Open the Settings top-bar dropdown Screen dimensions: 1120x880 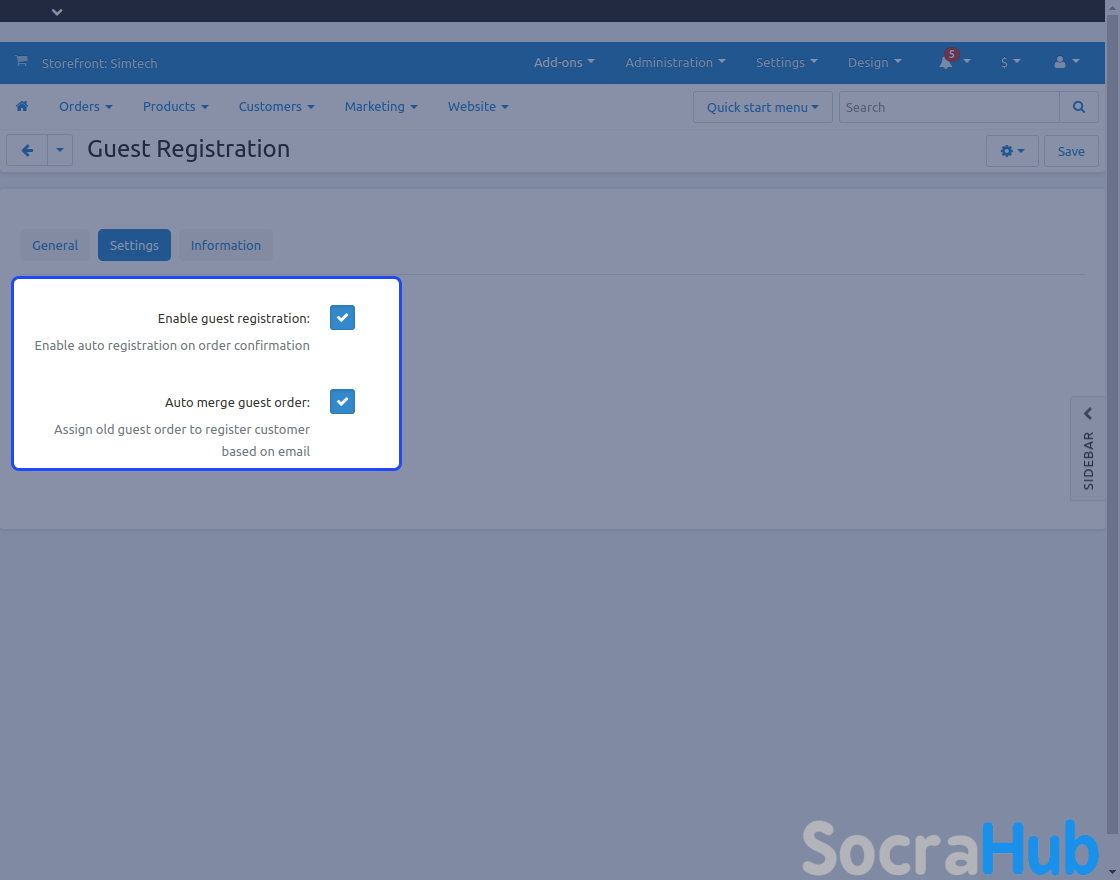click(x=786, y=62)
